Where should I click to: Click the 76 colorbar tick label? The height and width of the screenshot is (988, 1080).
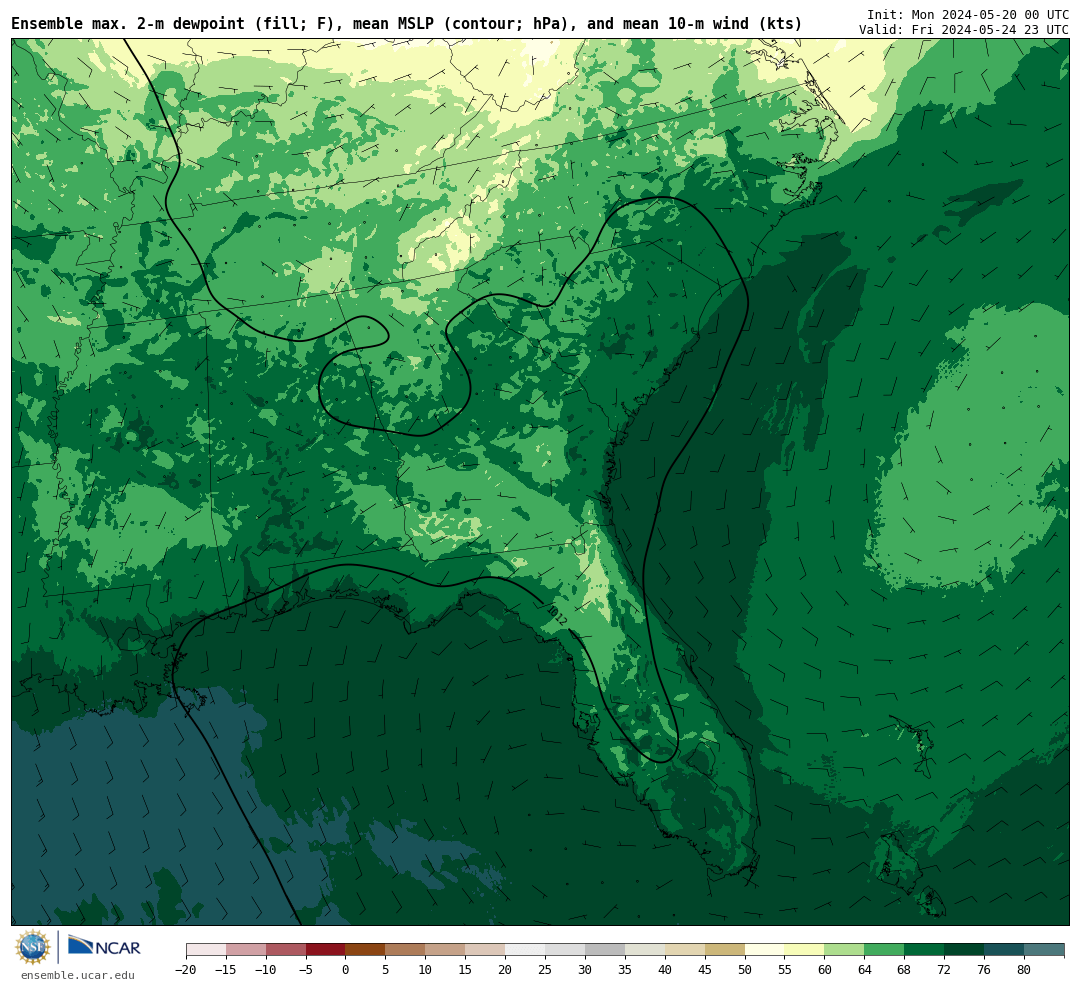click(985, 970)
